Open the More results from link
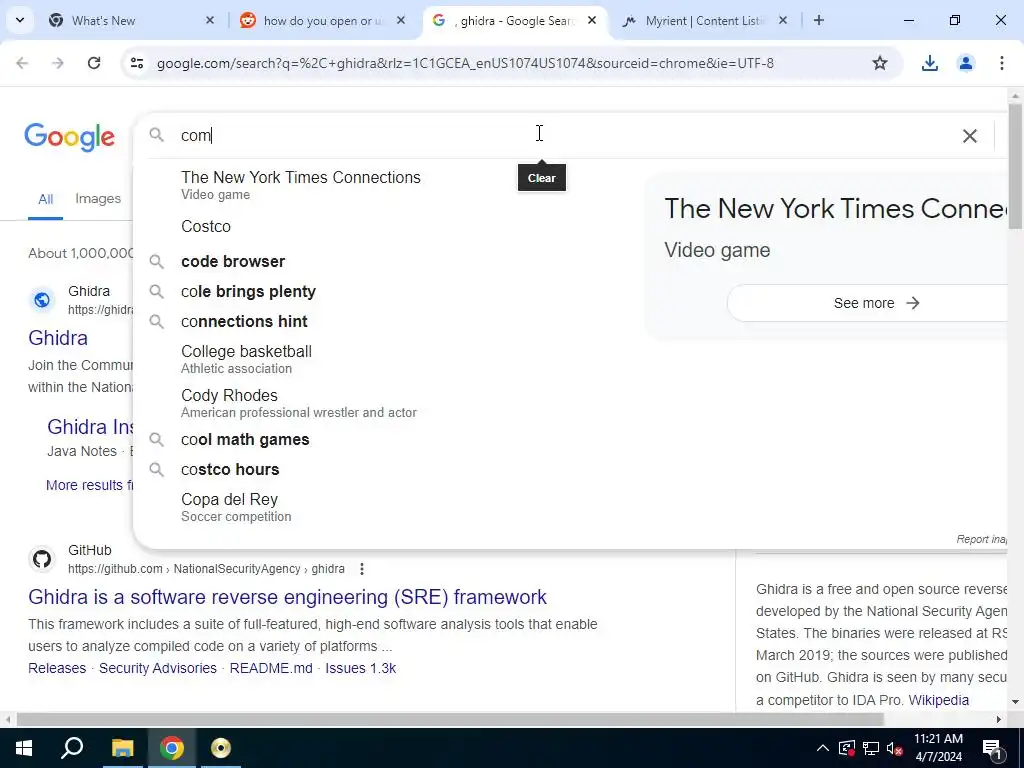The height and width of the screenshot is (768, 1024). (x=89, y=485)
